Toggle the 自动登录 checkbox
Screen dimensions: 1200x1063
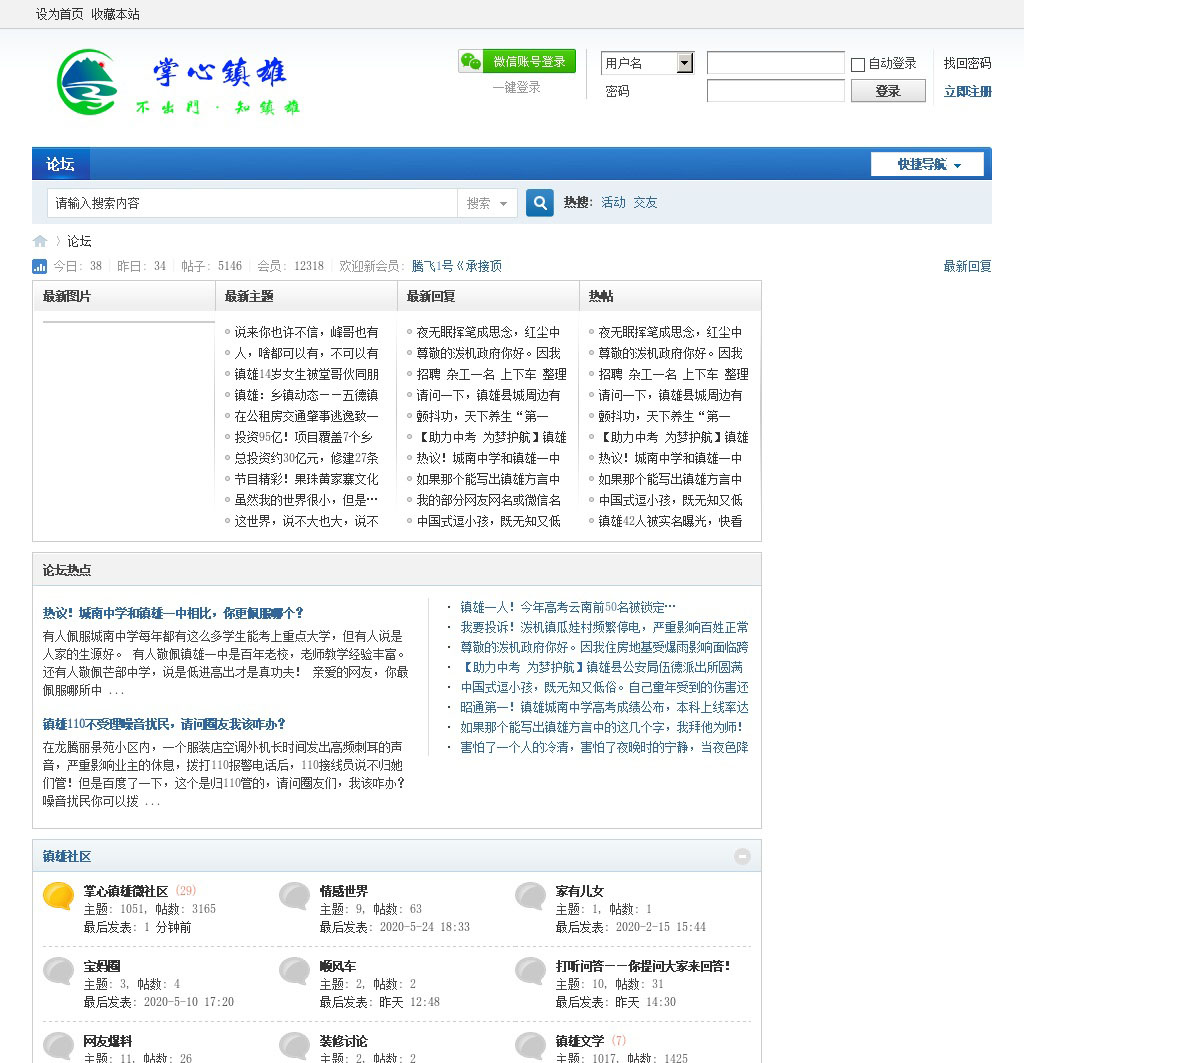(858, 64)
